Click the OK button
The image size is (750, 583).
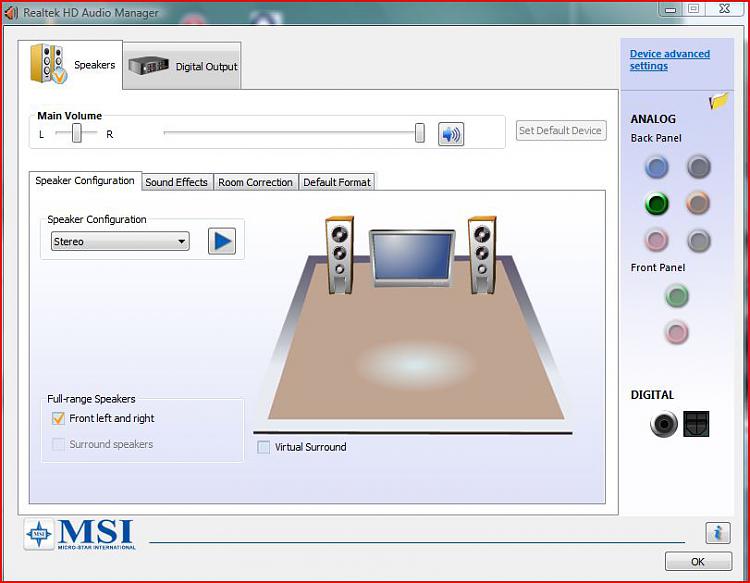tap(698, 561)
